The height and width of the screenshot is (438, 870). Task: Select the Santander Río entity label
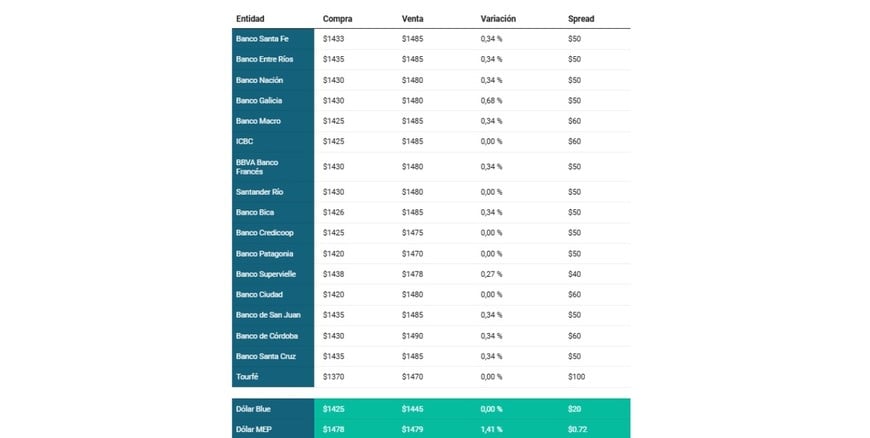260,191
